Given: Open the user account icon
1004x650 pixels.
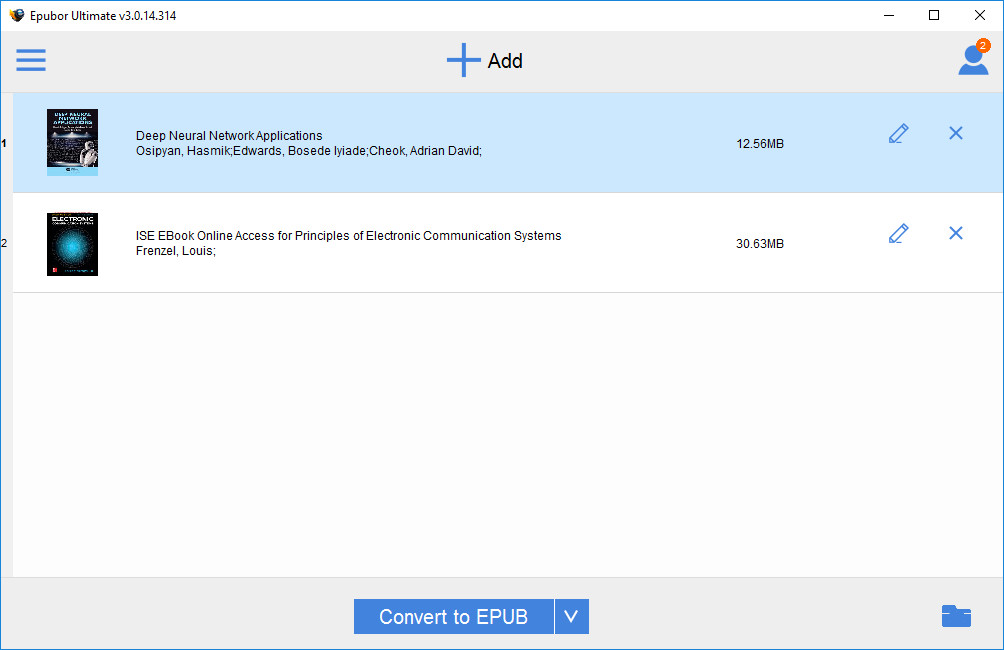Looking at the screenshot, I should click(973, 58).
